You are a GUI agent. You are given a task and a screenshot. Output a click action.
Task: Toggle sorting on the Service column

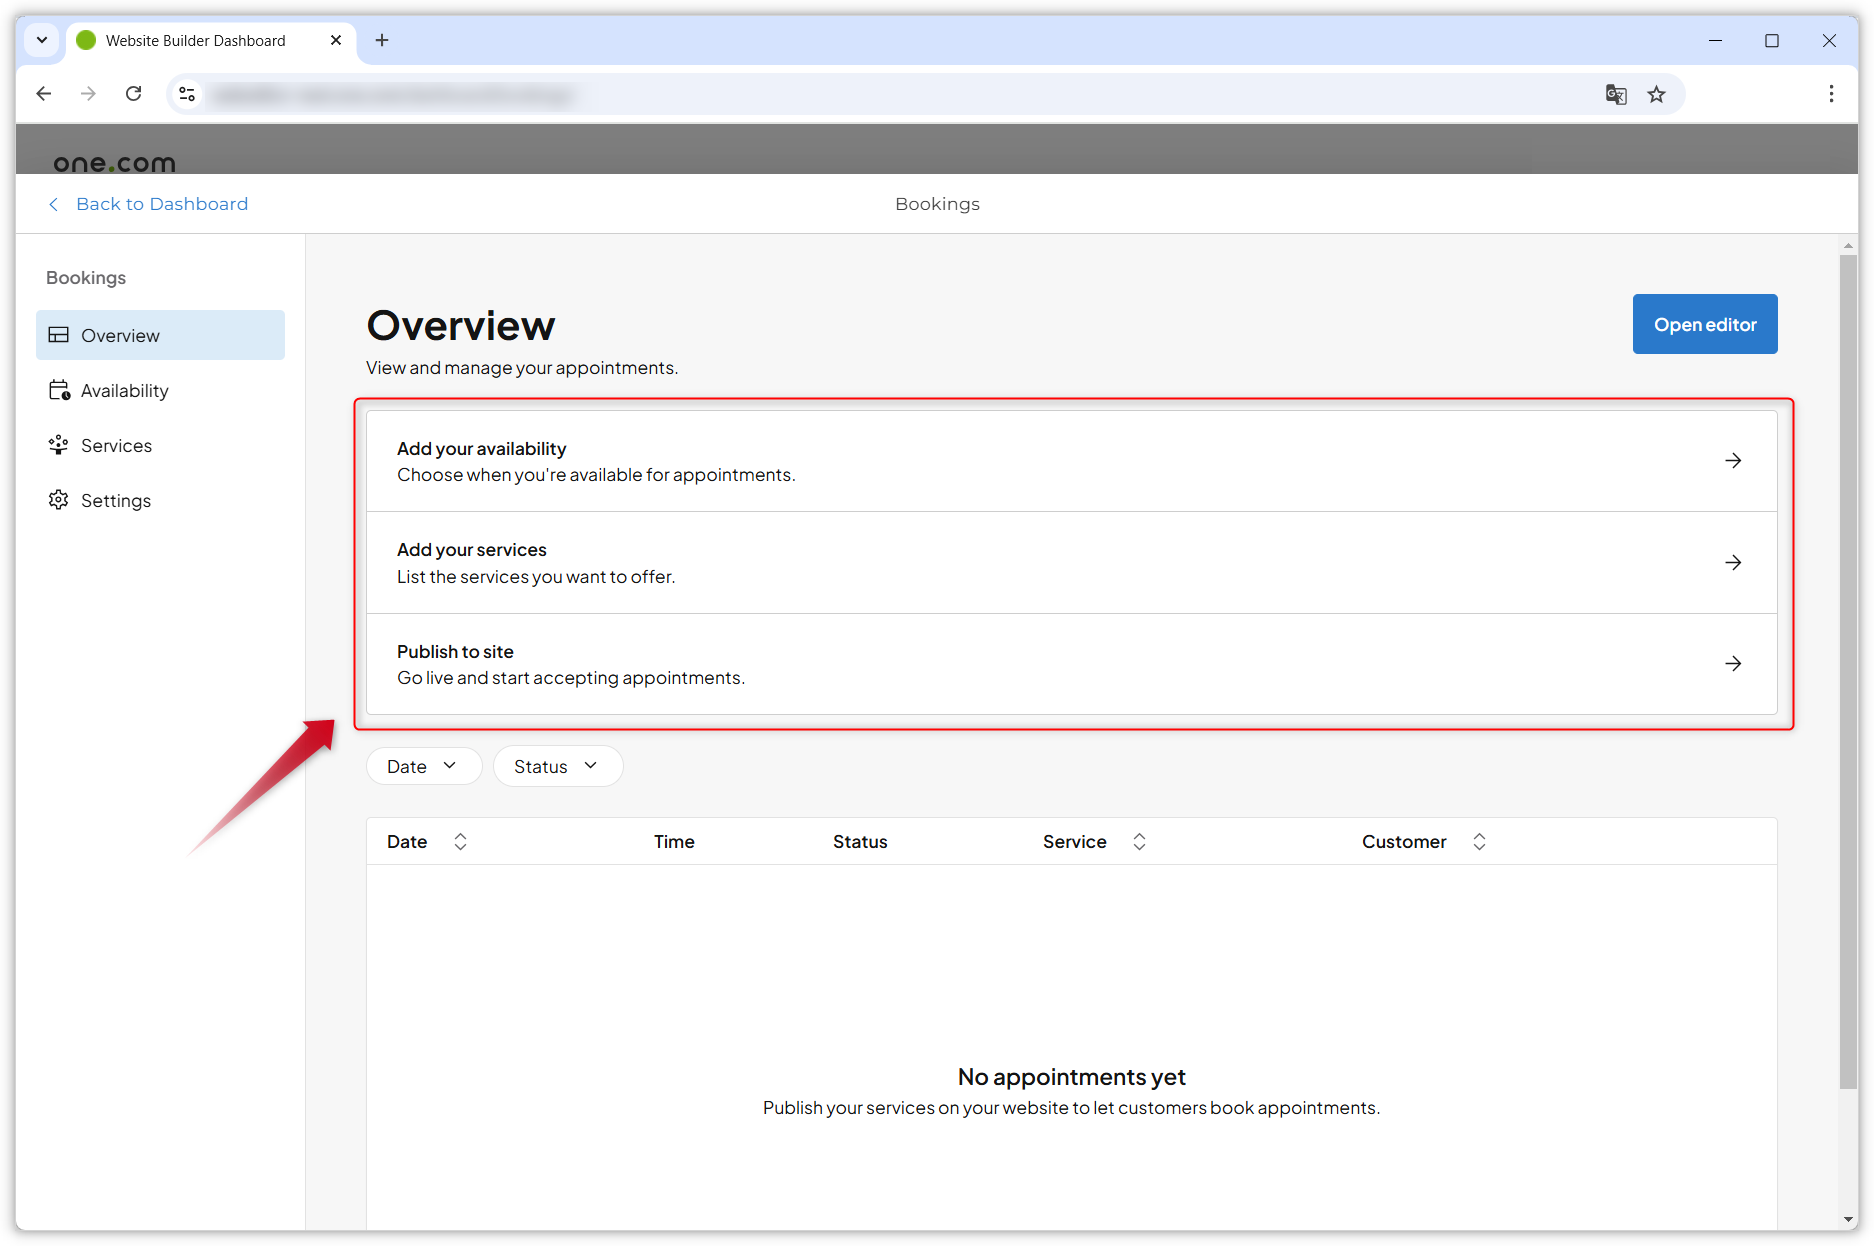coord(1139,841)
